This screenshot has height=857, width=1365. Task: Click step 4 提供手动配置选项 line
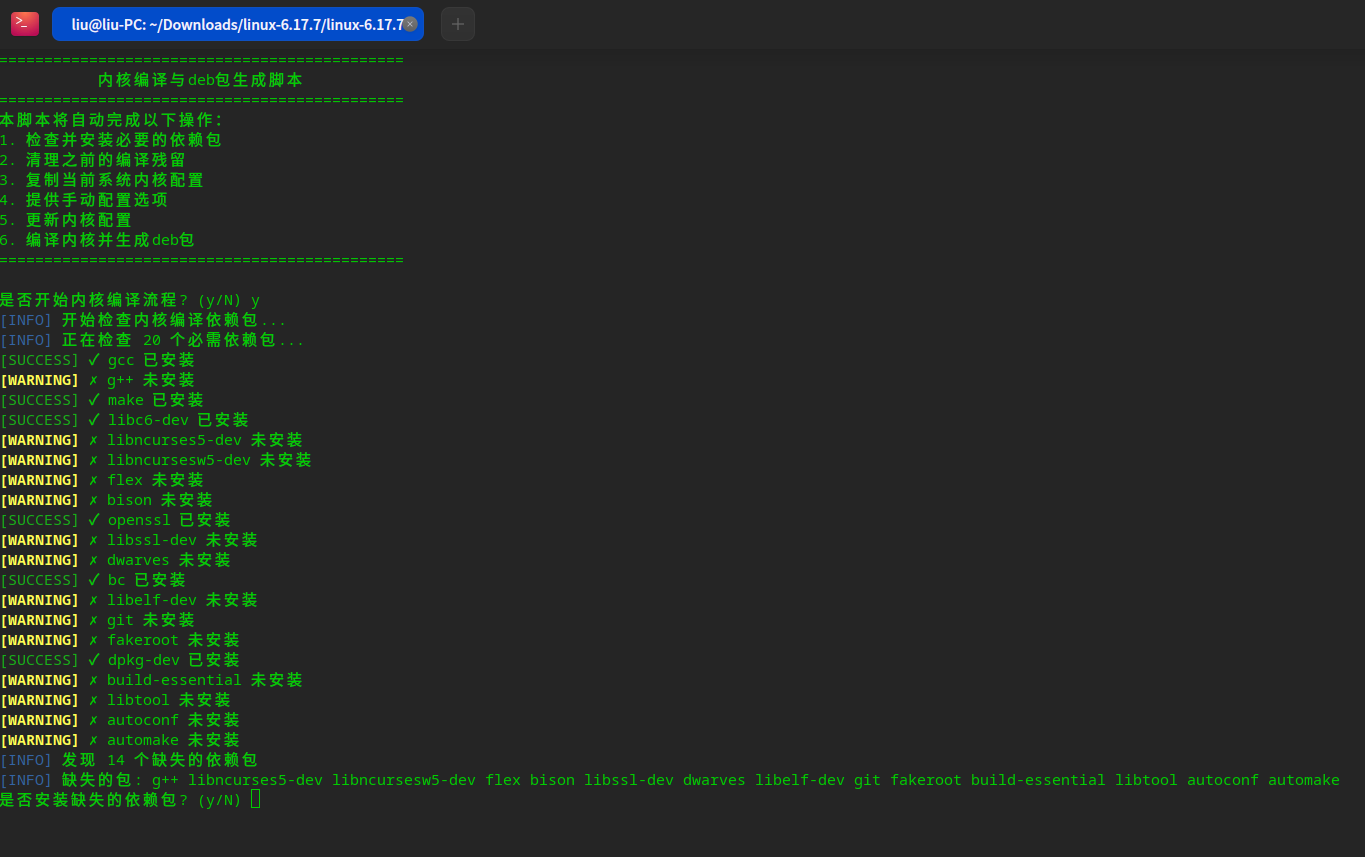(x=84, y=200)
